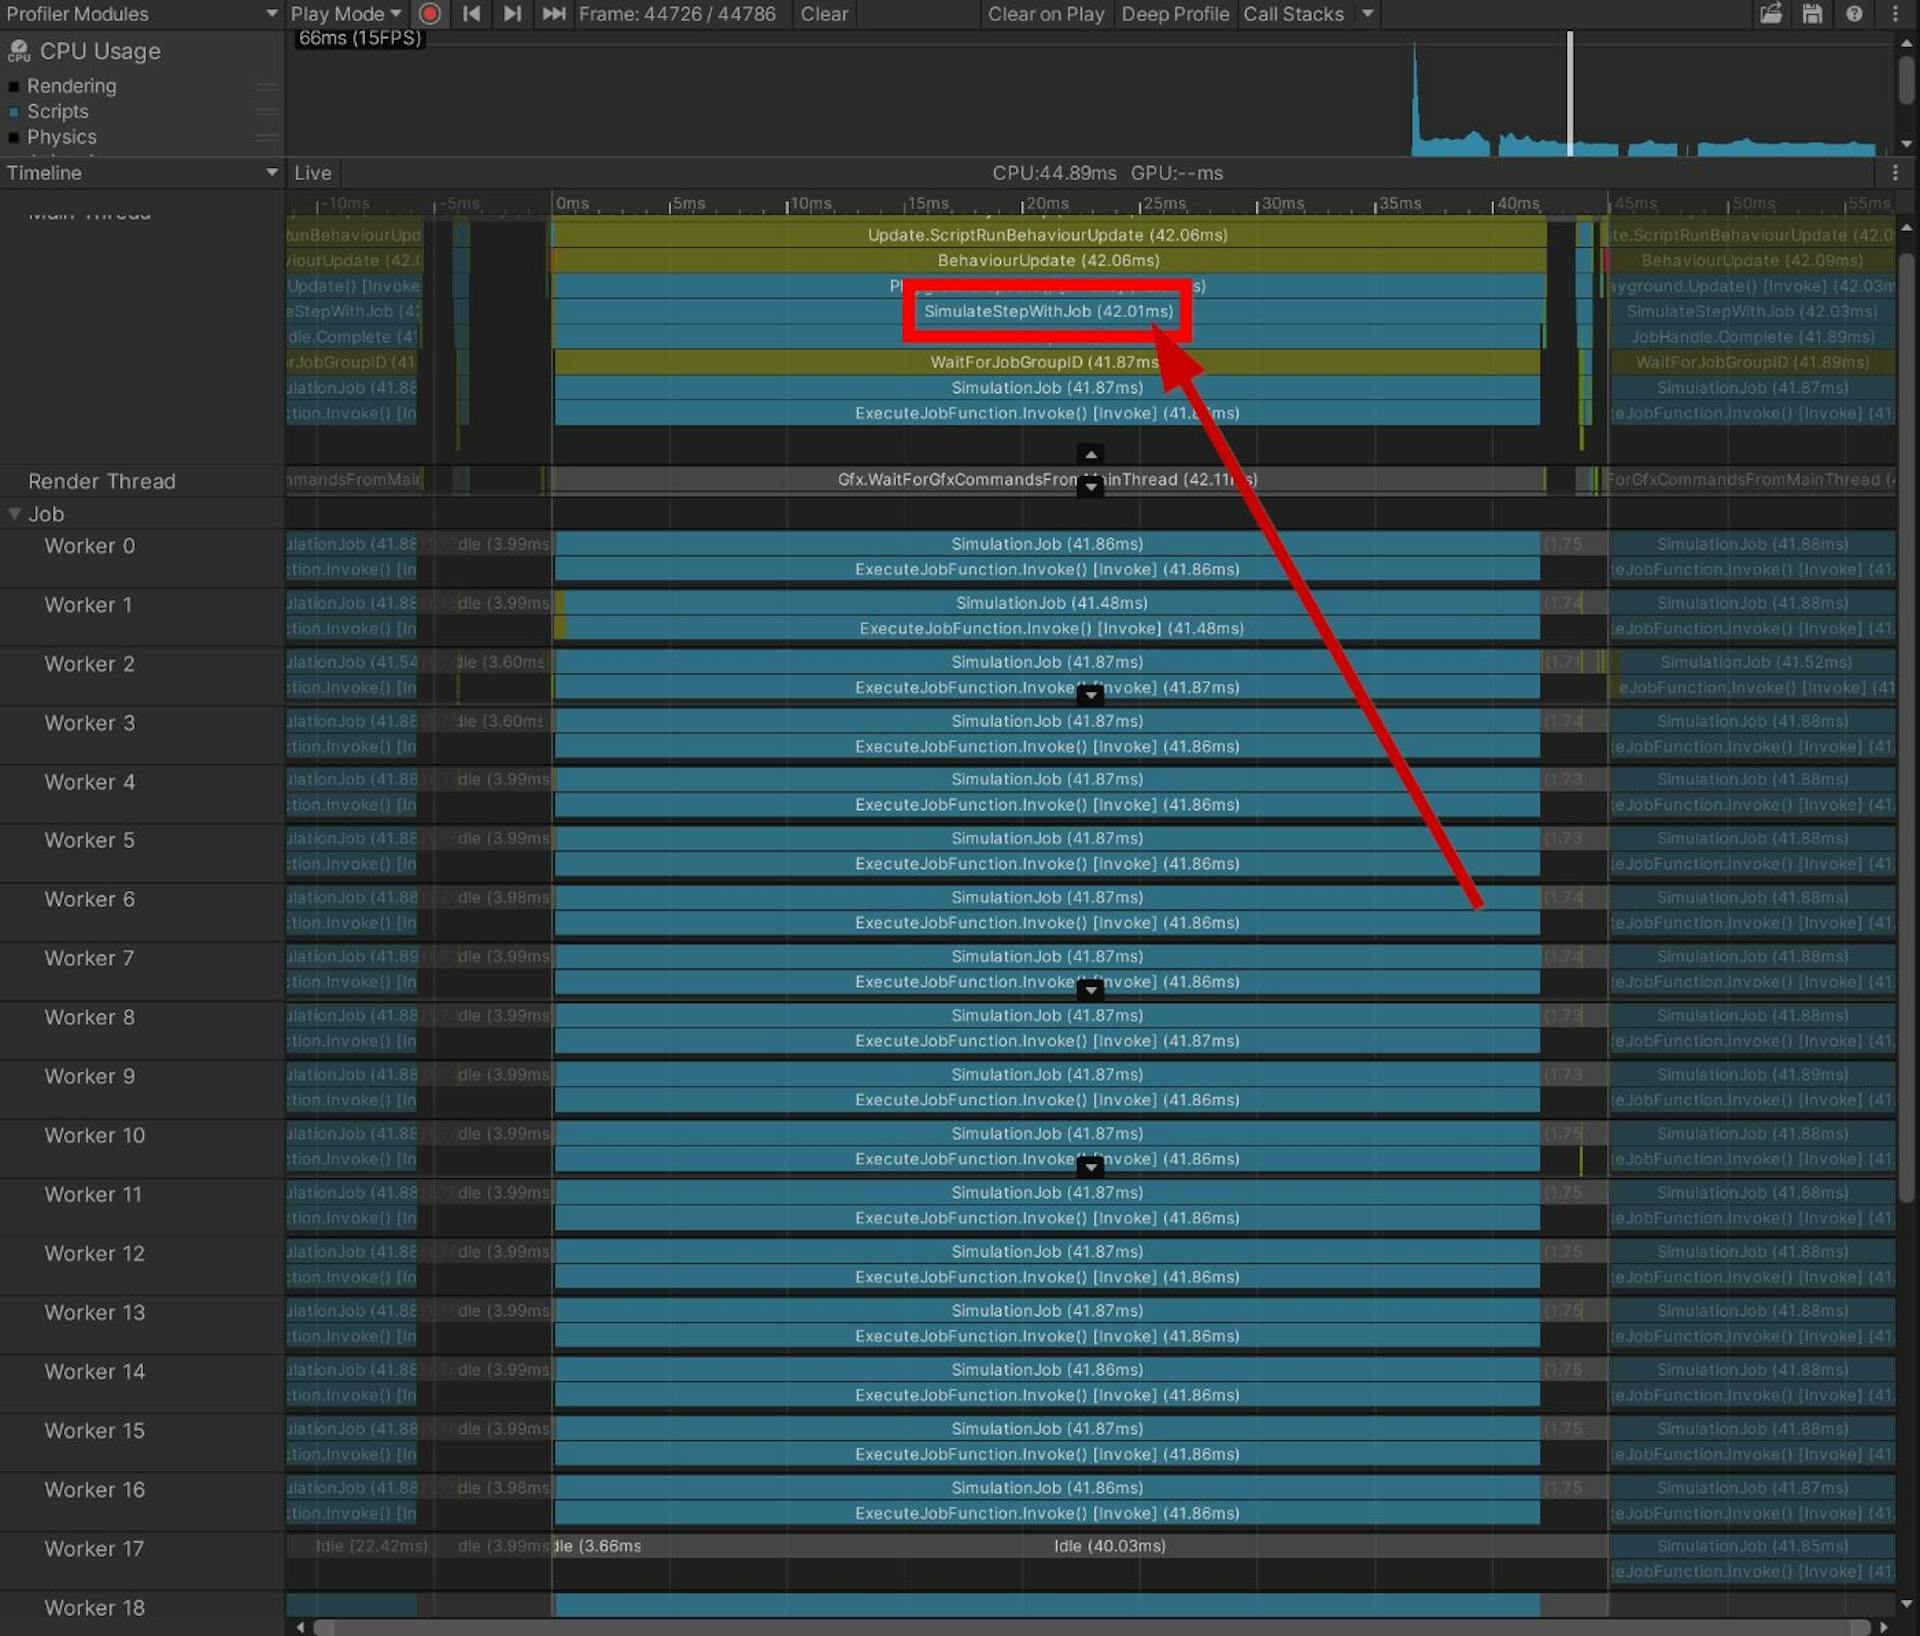Click the record profiling button
Viewport: 1920px width, 1636px height.
430,14
